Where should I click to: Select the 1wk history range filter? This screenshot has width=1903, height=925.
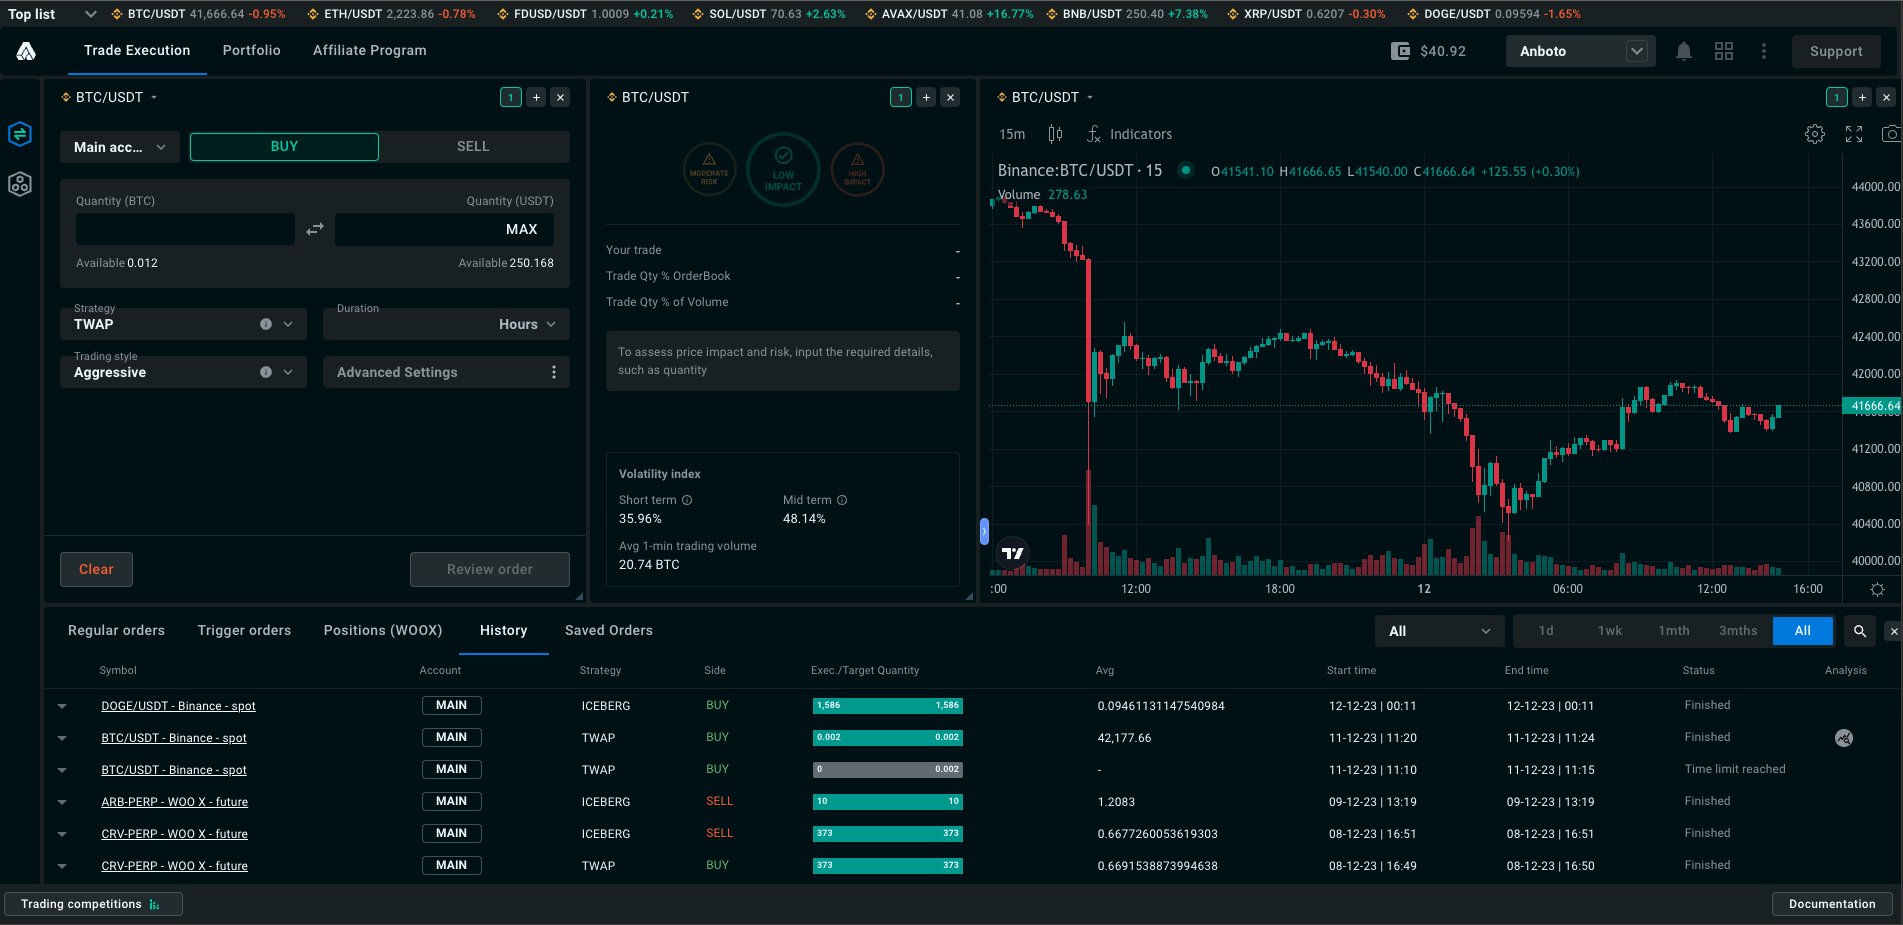point(1610,631)
